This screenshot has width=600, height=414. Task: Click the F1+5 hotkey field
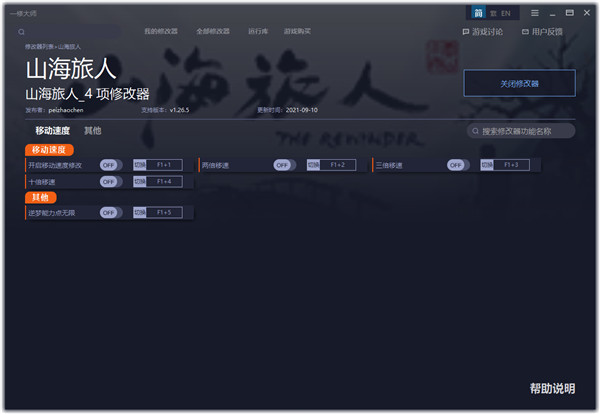tap(164, 212)
